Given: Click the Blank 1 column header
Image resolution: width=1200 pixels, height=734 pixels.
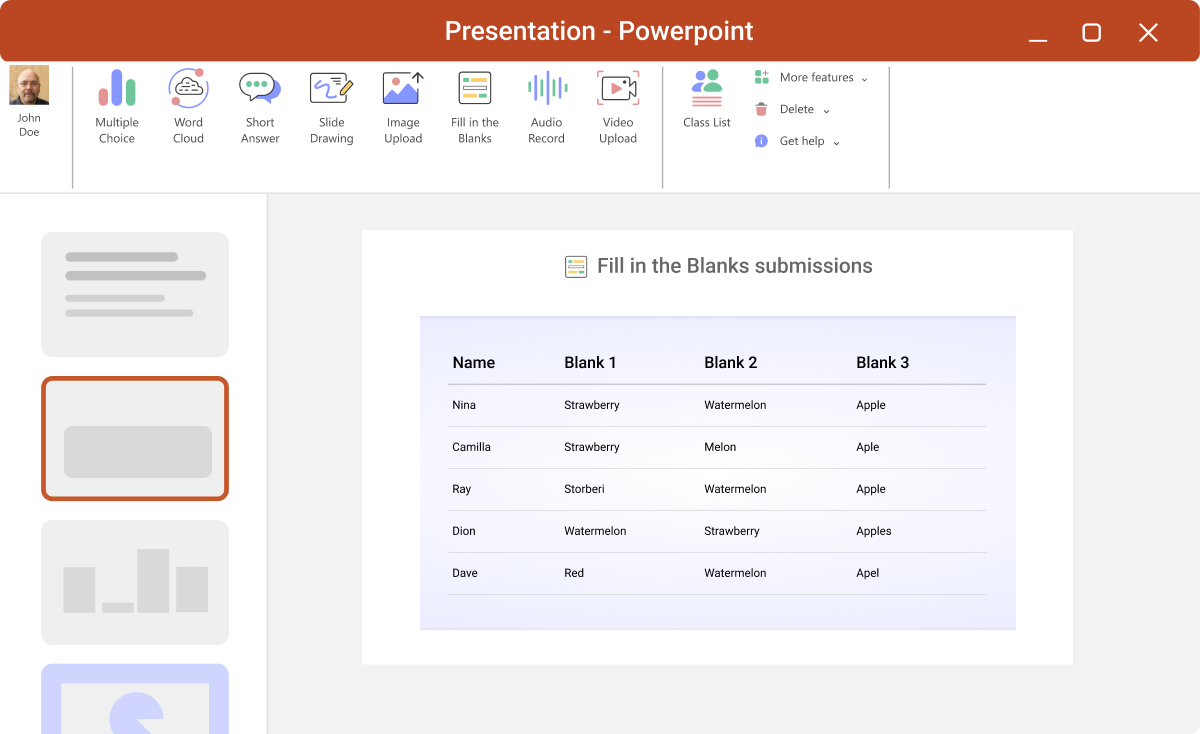Looking at the screenshot, I should 590,363.
